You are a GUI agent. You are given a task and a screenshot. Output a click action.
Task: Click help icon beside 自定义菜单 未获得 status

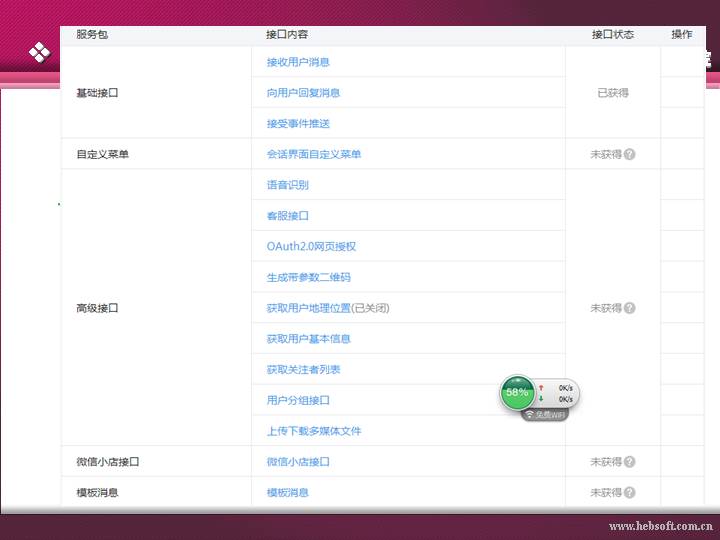click(629, 155)
